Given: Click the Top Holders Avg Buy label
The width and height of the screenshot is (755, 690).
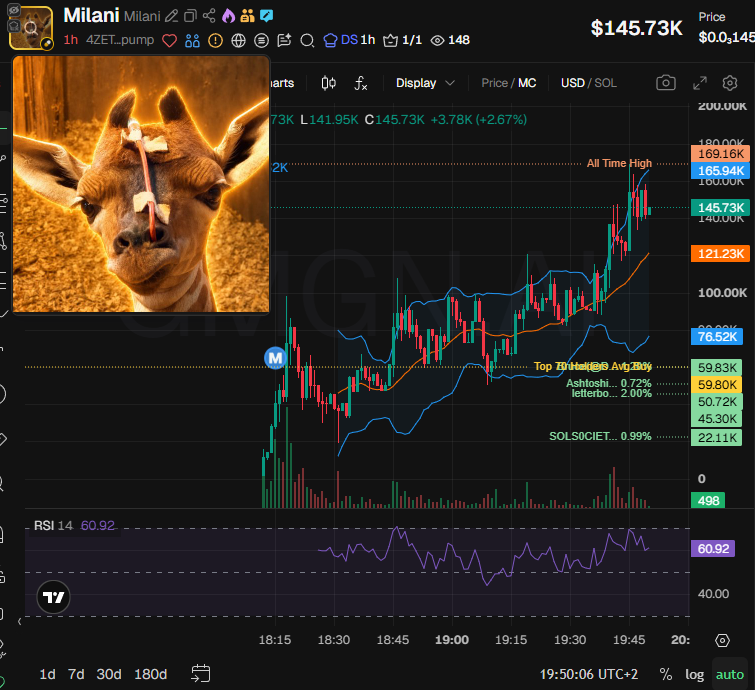Looking at the screenshot, I should 593,366.
